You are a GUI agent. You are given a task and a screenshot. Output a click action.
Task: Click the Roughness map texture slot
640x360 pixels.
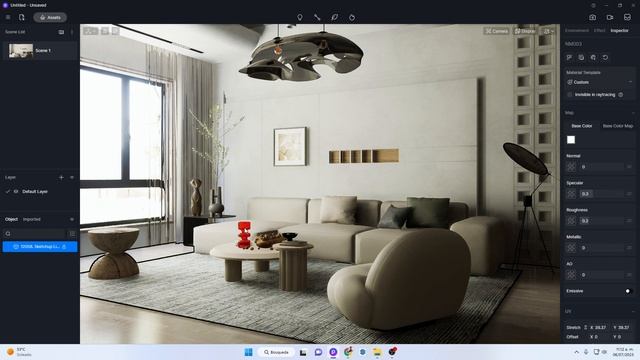[571, 221]
